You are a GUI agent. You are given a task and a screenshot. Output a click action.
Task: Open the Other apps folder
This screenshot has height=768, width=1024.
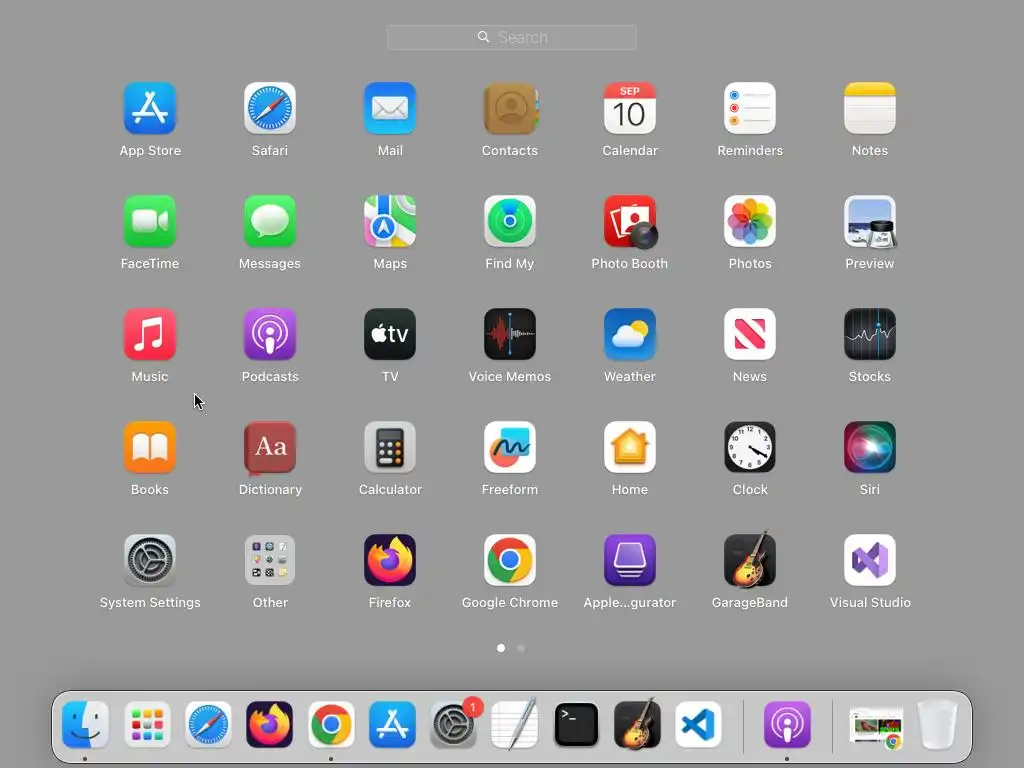coord(270,560)
